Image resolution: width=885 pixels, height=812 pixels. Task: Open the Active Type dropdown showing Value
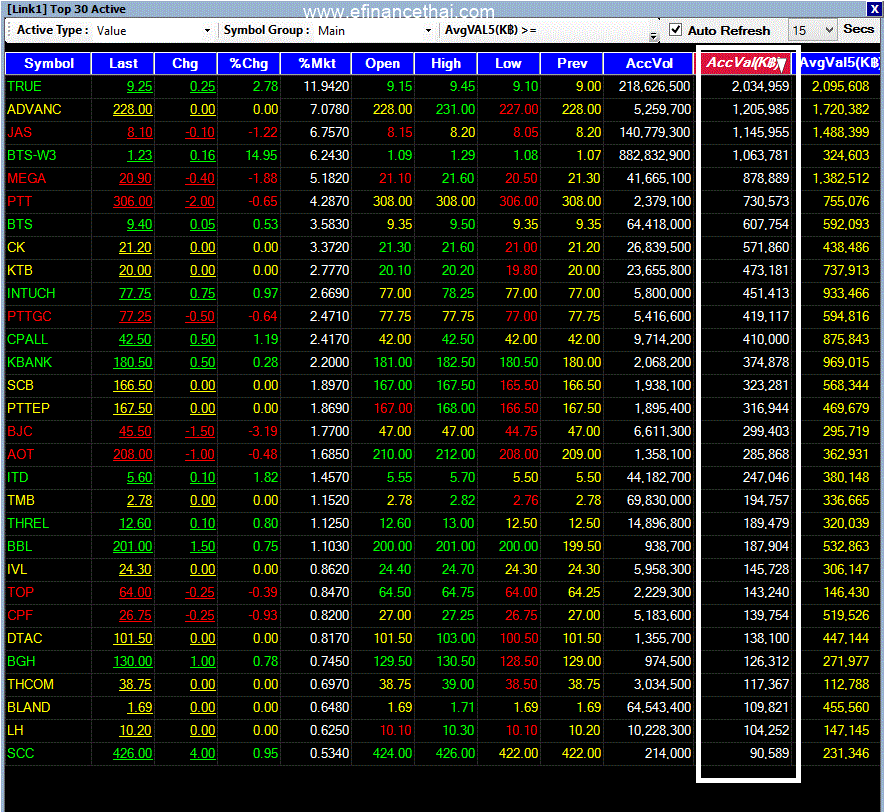tap(154, 30)
